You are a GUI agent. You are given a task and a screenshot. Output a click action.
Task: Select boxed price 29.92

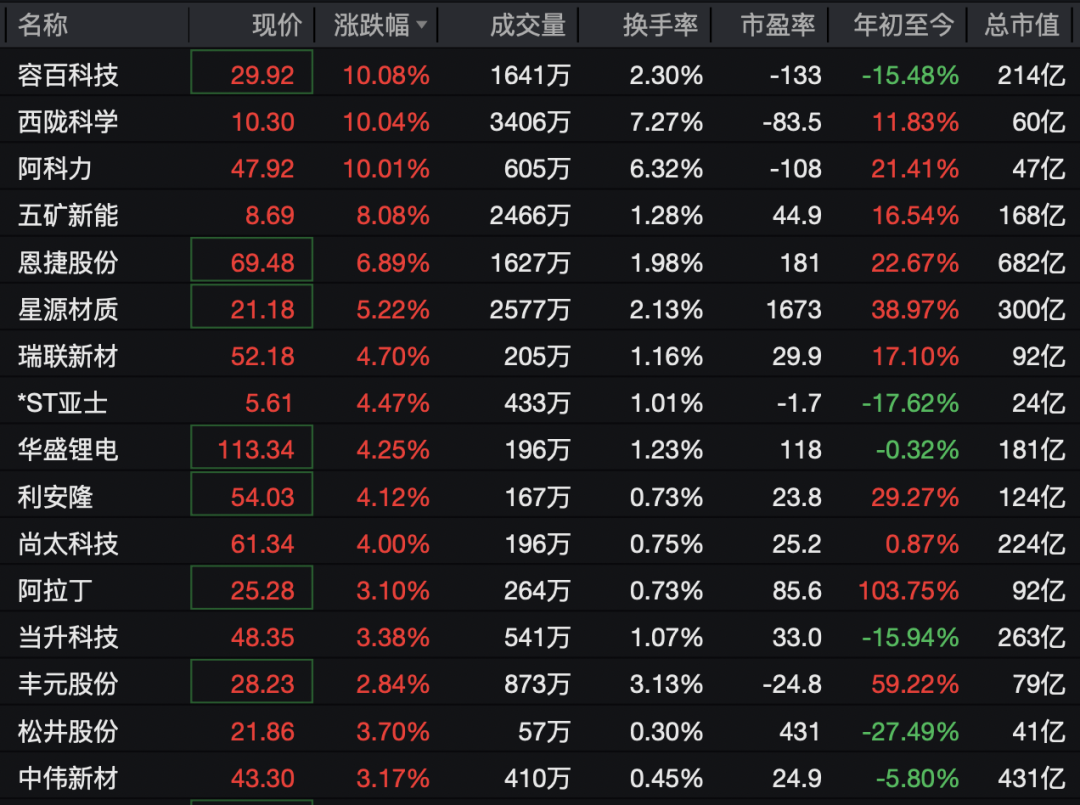click(251, 72)
